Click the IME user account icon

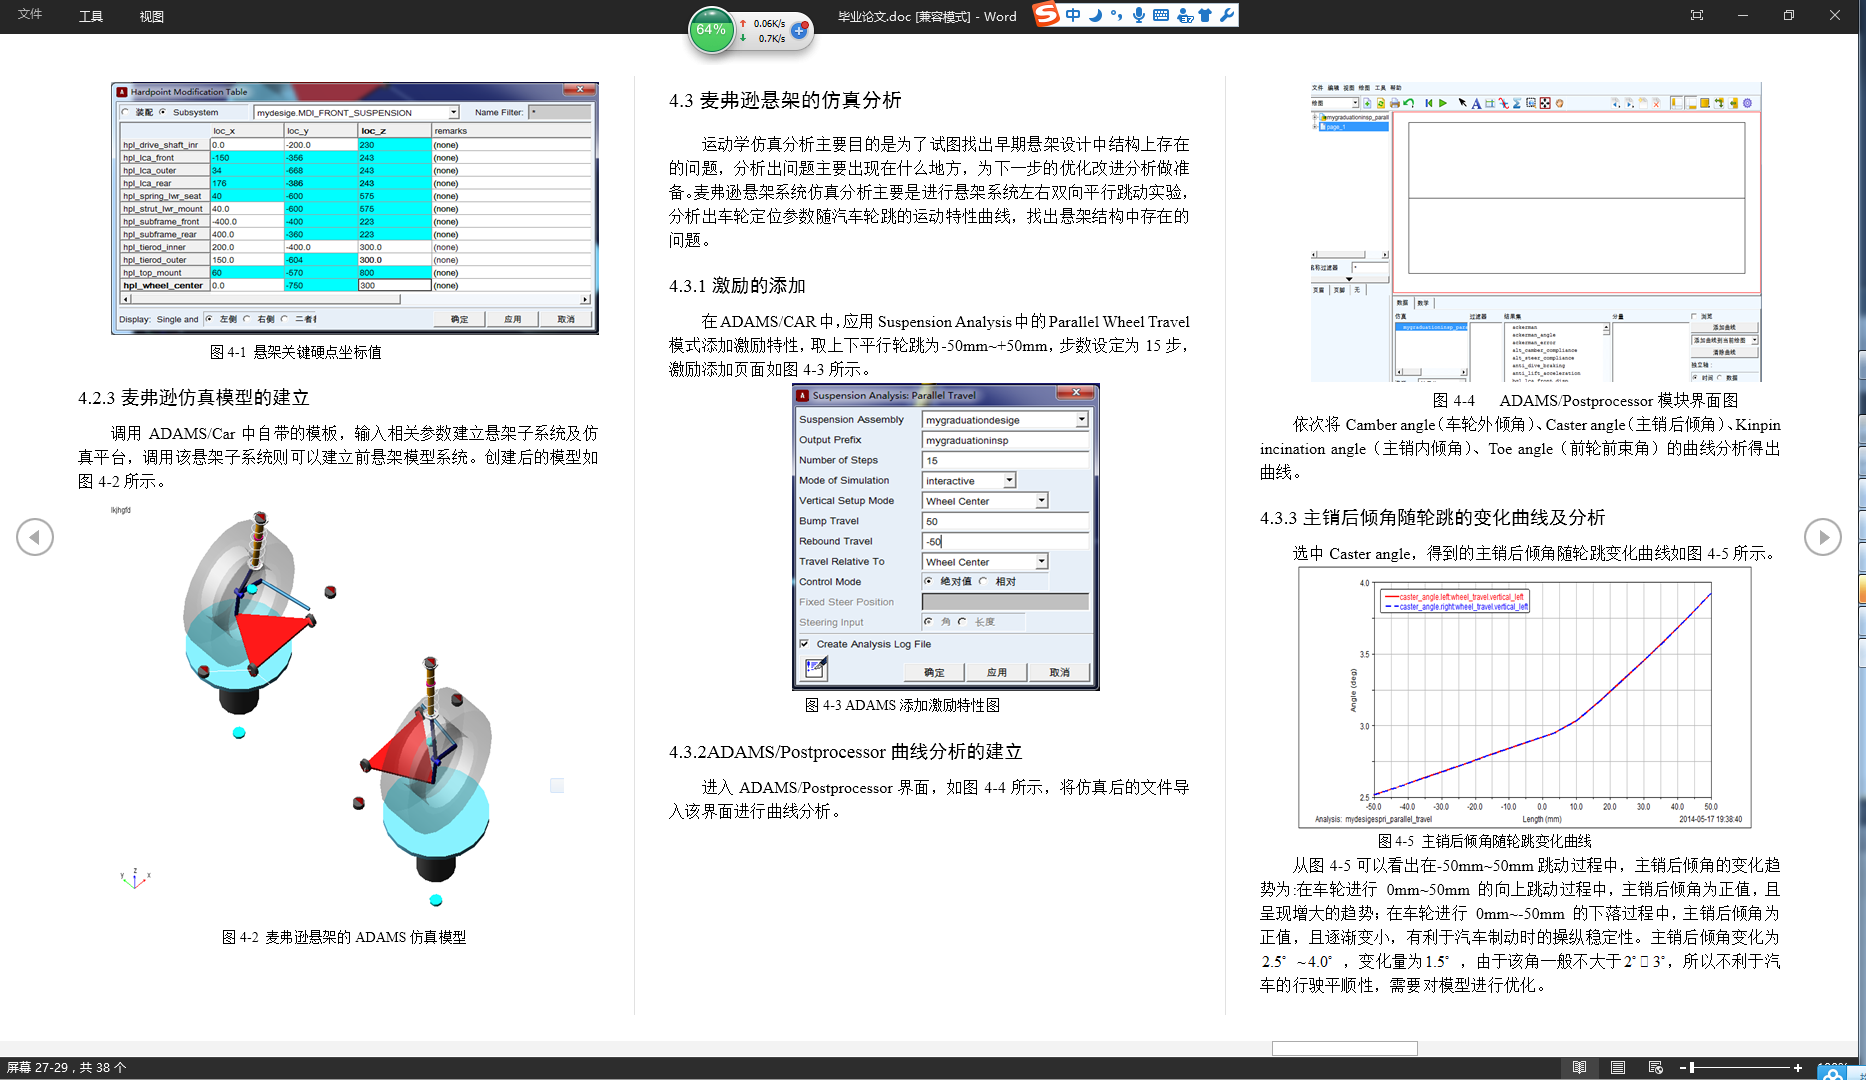1185,15
